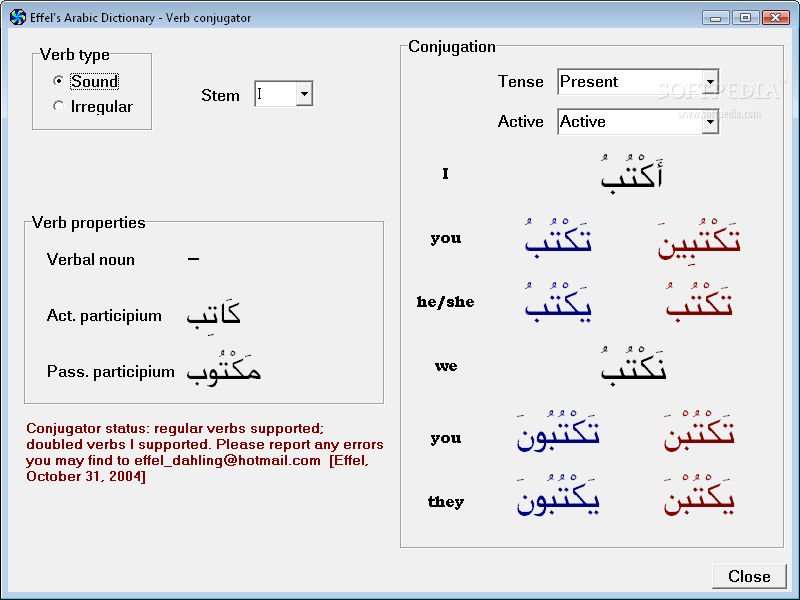
Task: Click the blue masculine plural 'you' form
Action: click(558, 431)
